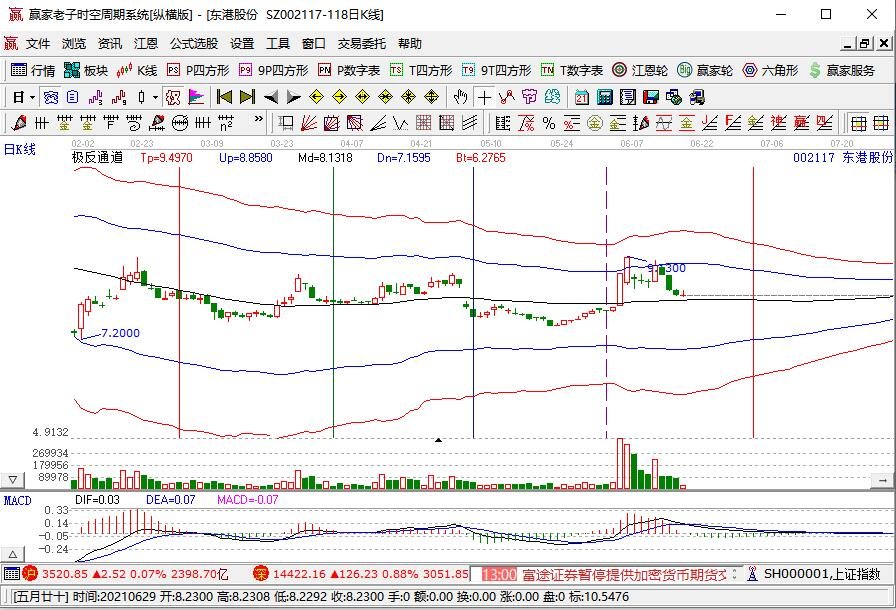
Task: Select the step-line 9 chart icon
Action: tap(119, 98)
